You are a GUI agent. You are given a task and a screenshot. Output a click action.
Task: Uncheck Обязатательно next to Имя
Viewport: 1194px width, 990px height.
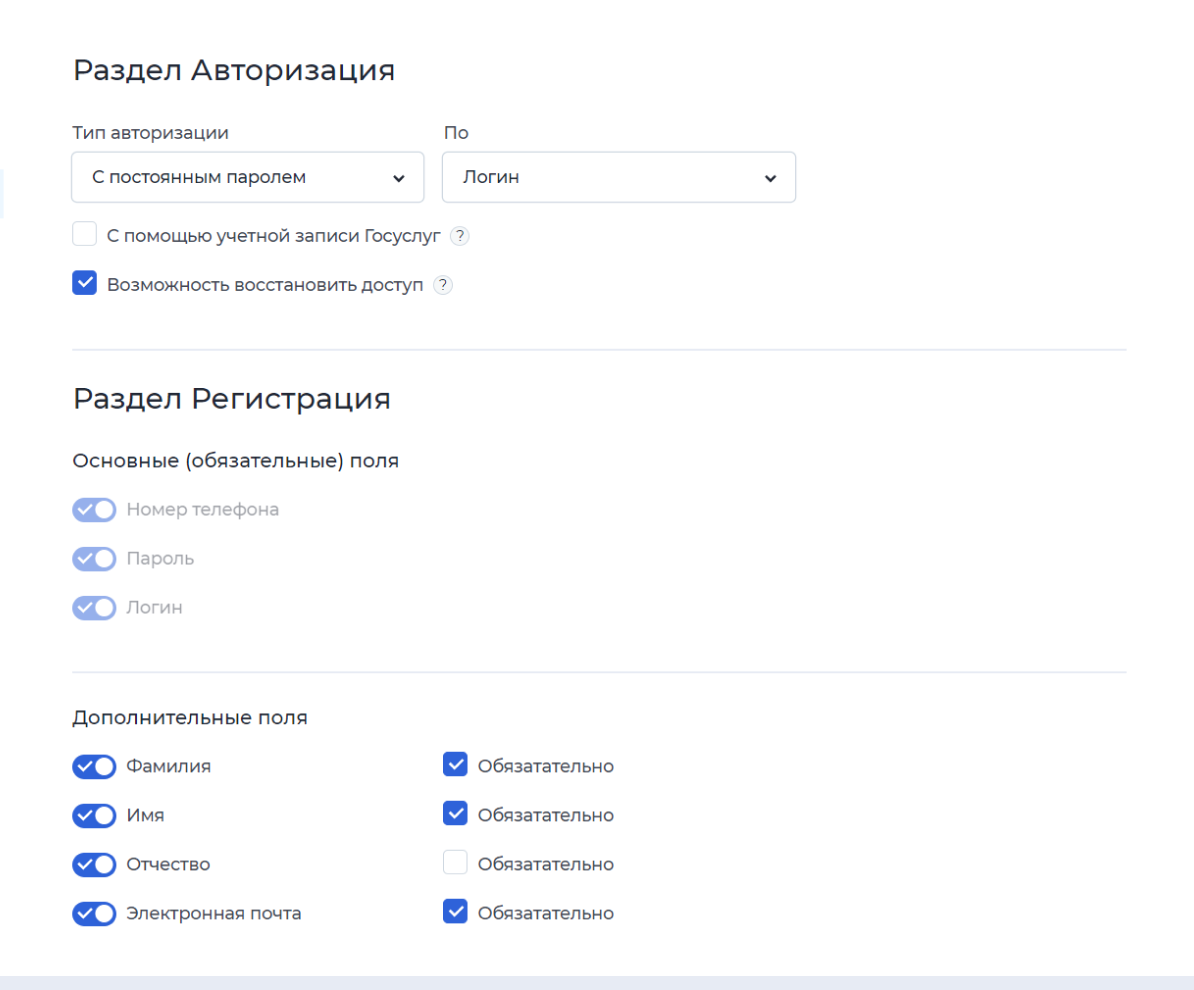coord(455,813)
